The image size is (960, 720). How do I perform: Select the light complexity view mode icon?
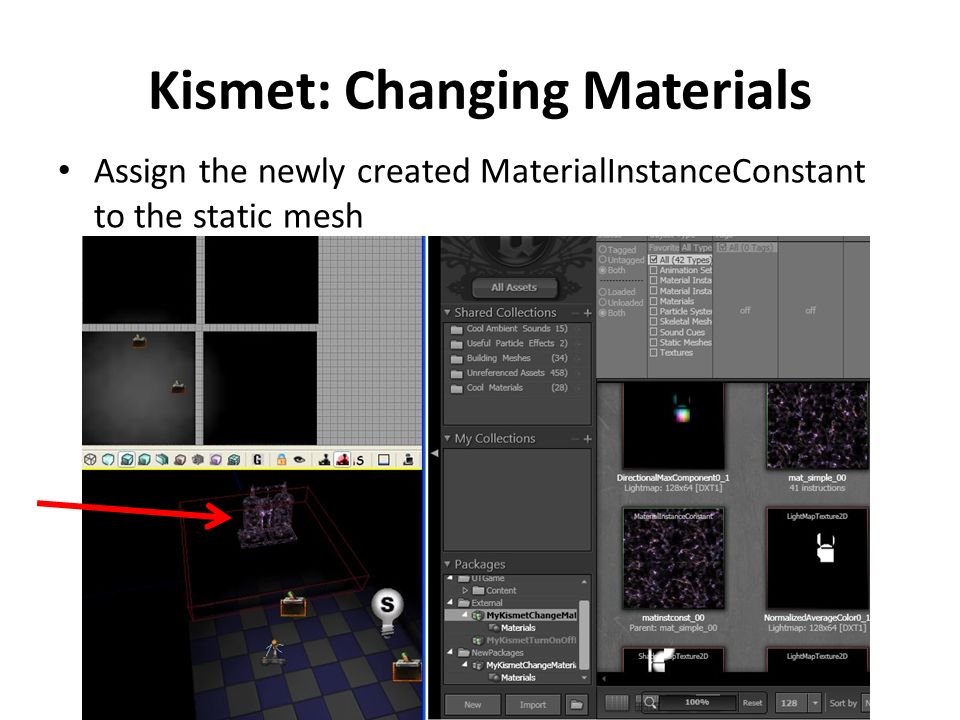179,459
